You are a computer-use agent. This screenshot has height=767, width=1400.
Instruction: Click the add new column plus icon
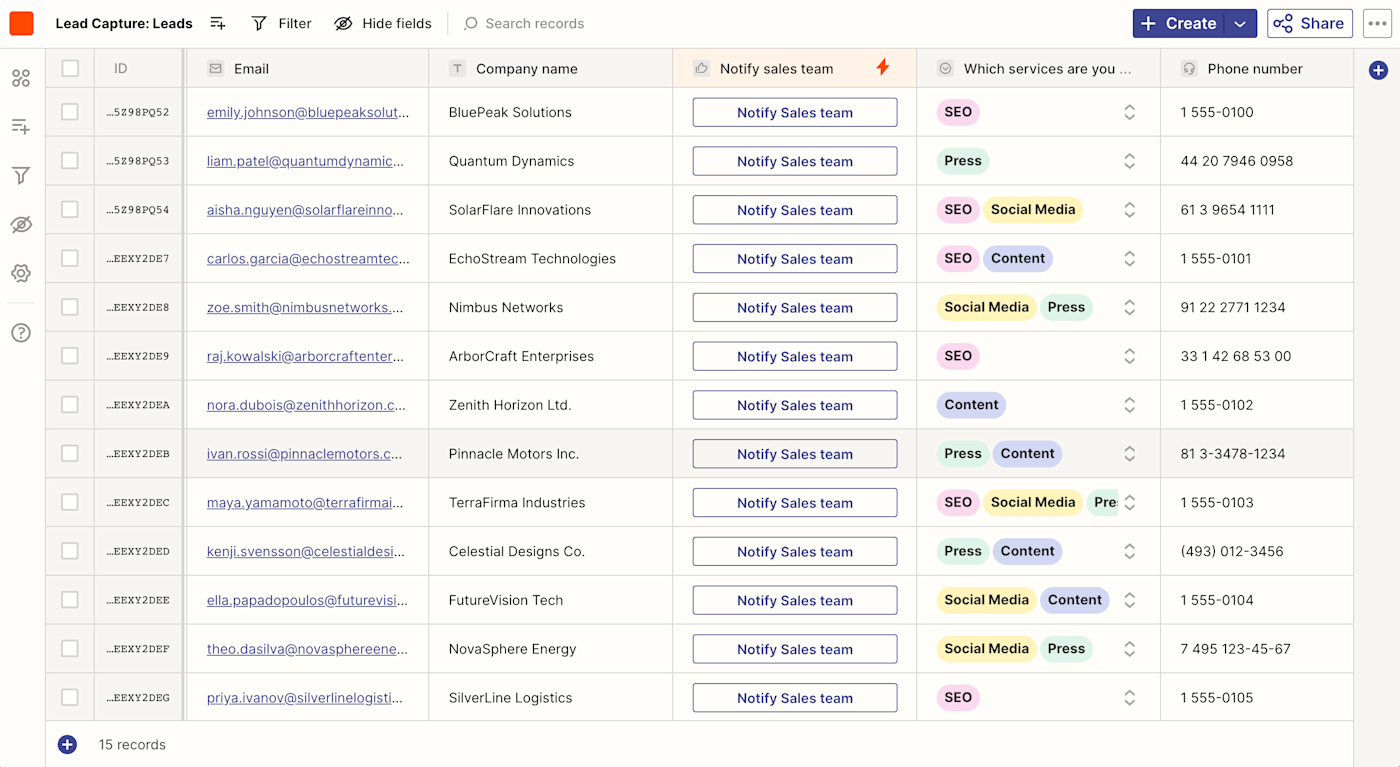(x=1378, y=70)
